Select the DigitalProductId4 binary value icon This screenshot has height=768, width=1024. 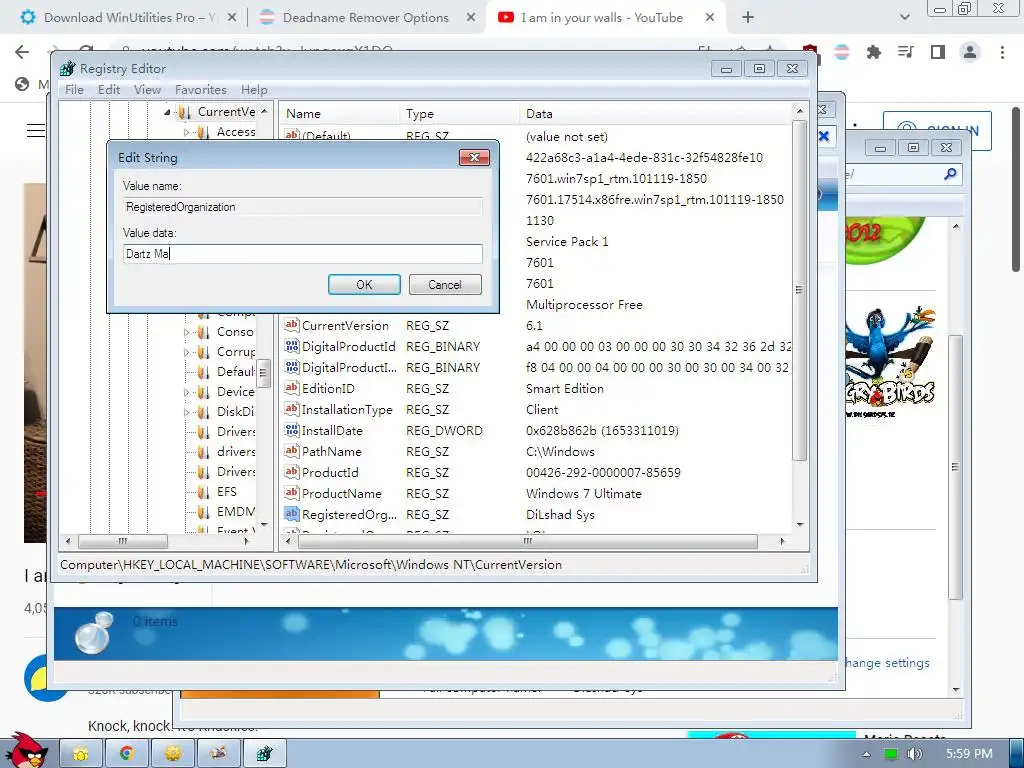(x=291, y=367)
